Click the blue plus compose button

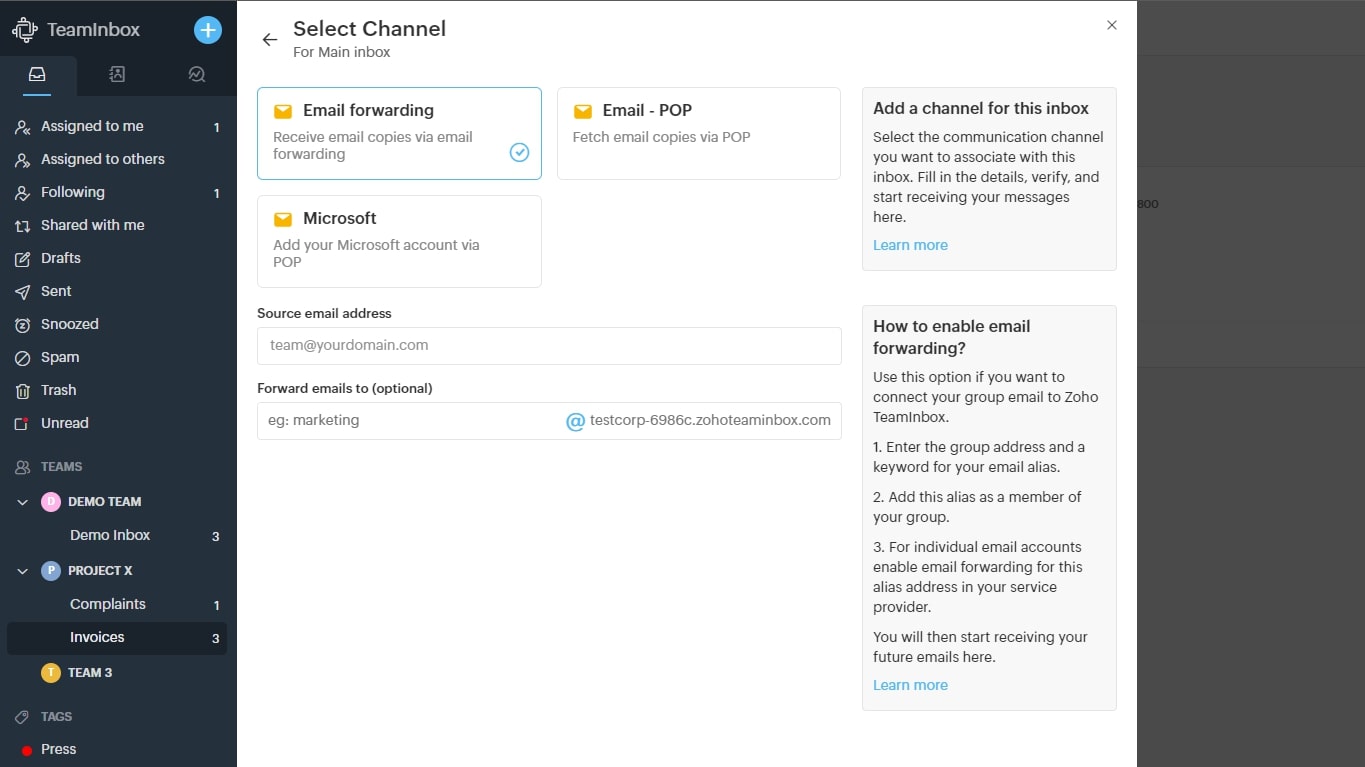click(207, 30)
